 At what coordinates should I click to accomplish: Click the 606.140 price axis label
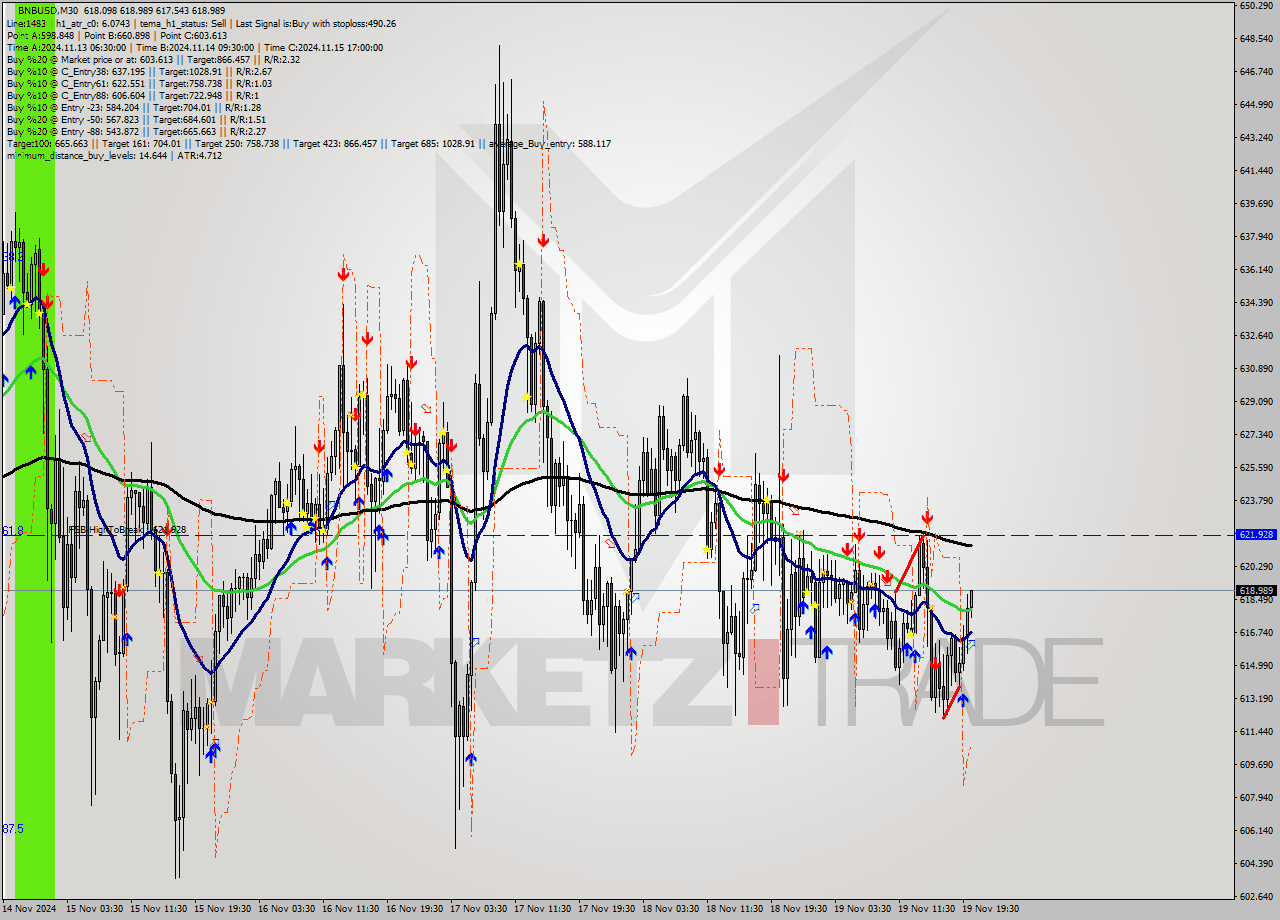pyautogui.click(x=1255, y=831)
